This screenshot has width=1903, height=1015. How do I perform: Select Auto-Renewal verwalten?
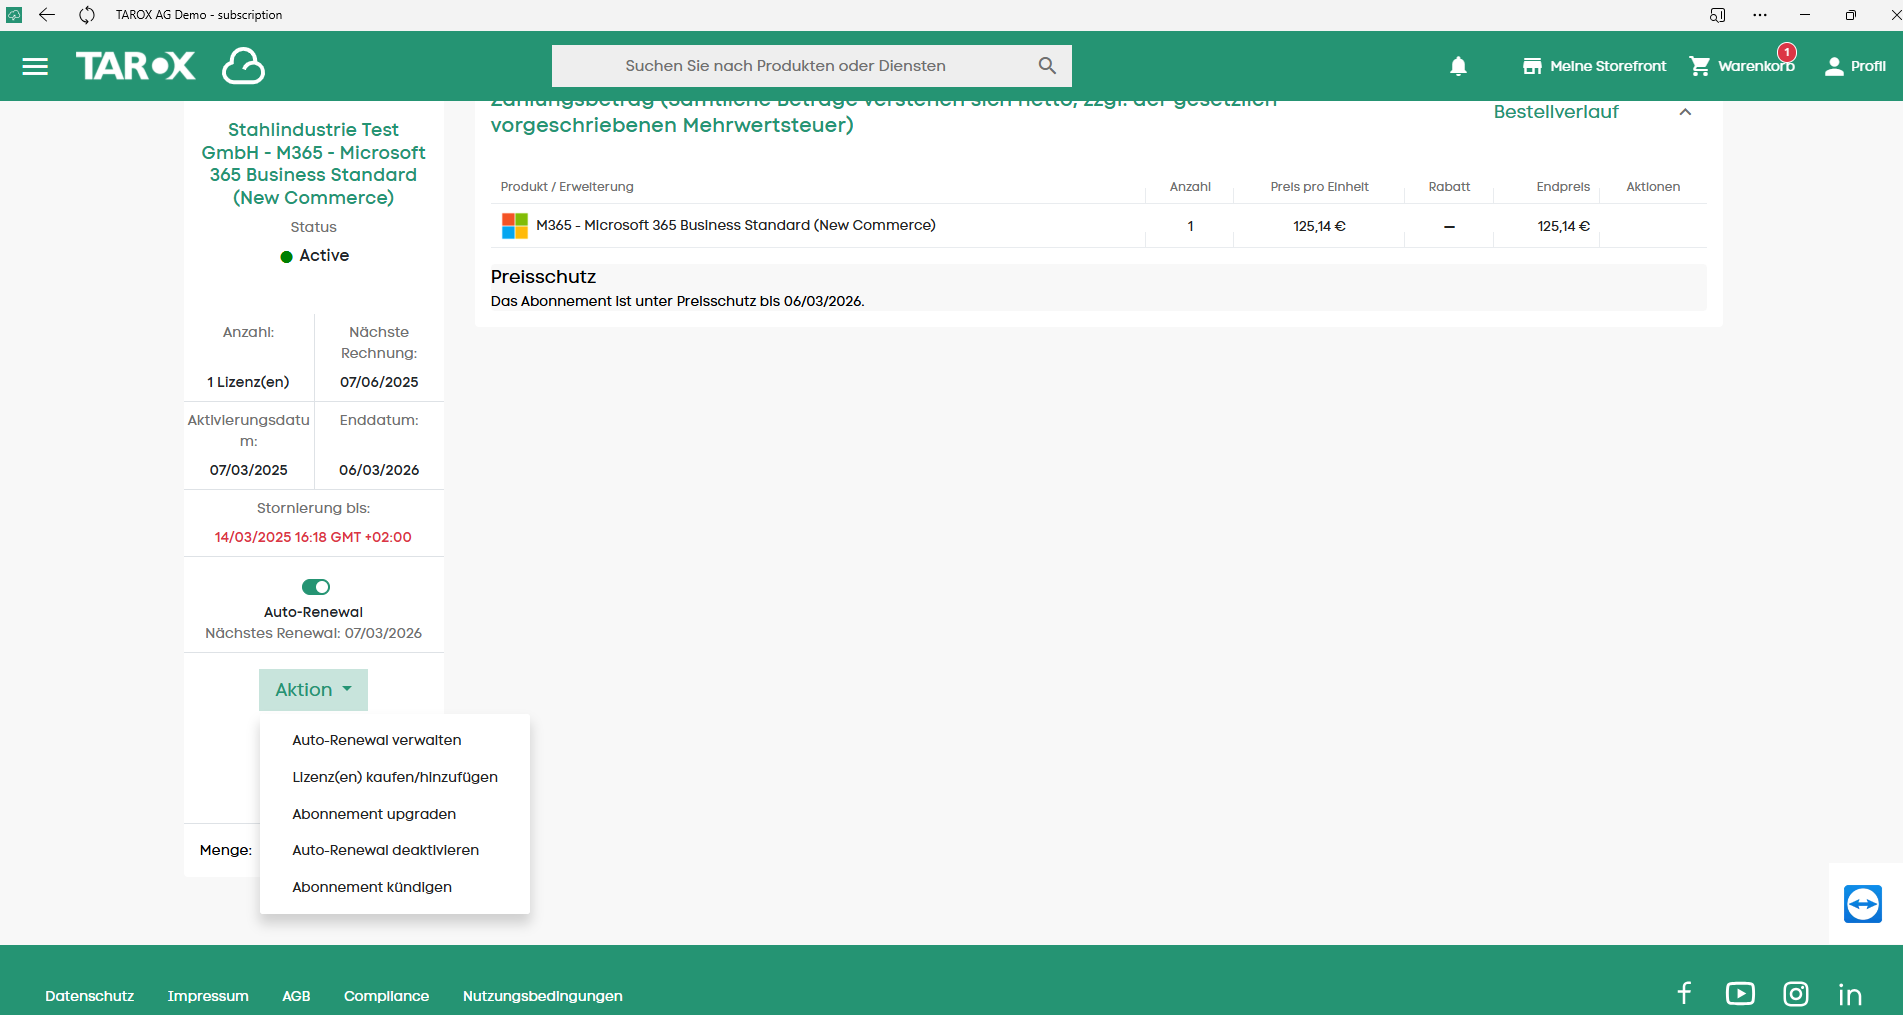[x=377, y=740]
